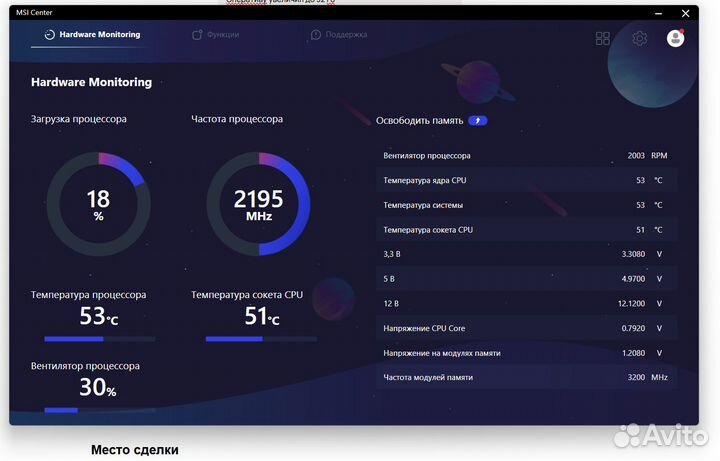Select the Напряжение CPU Core row
The image size is (720, 461).
[x=526, y=328]
